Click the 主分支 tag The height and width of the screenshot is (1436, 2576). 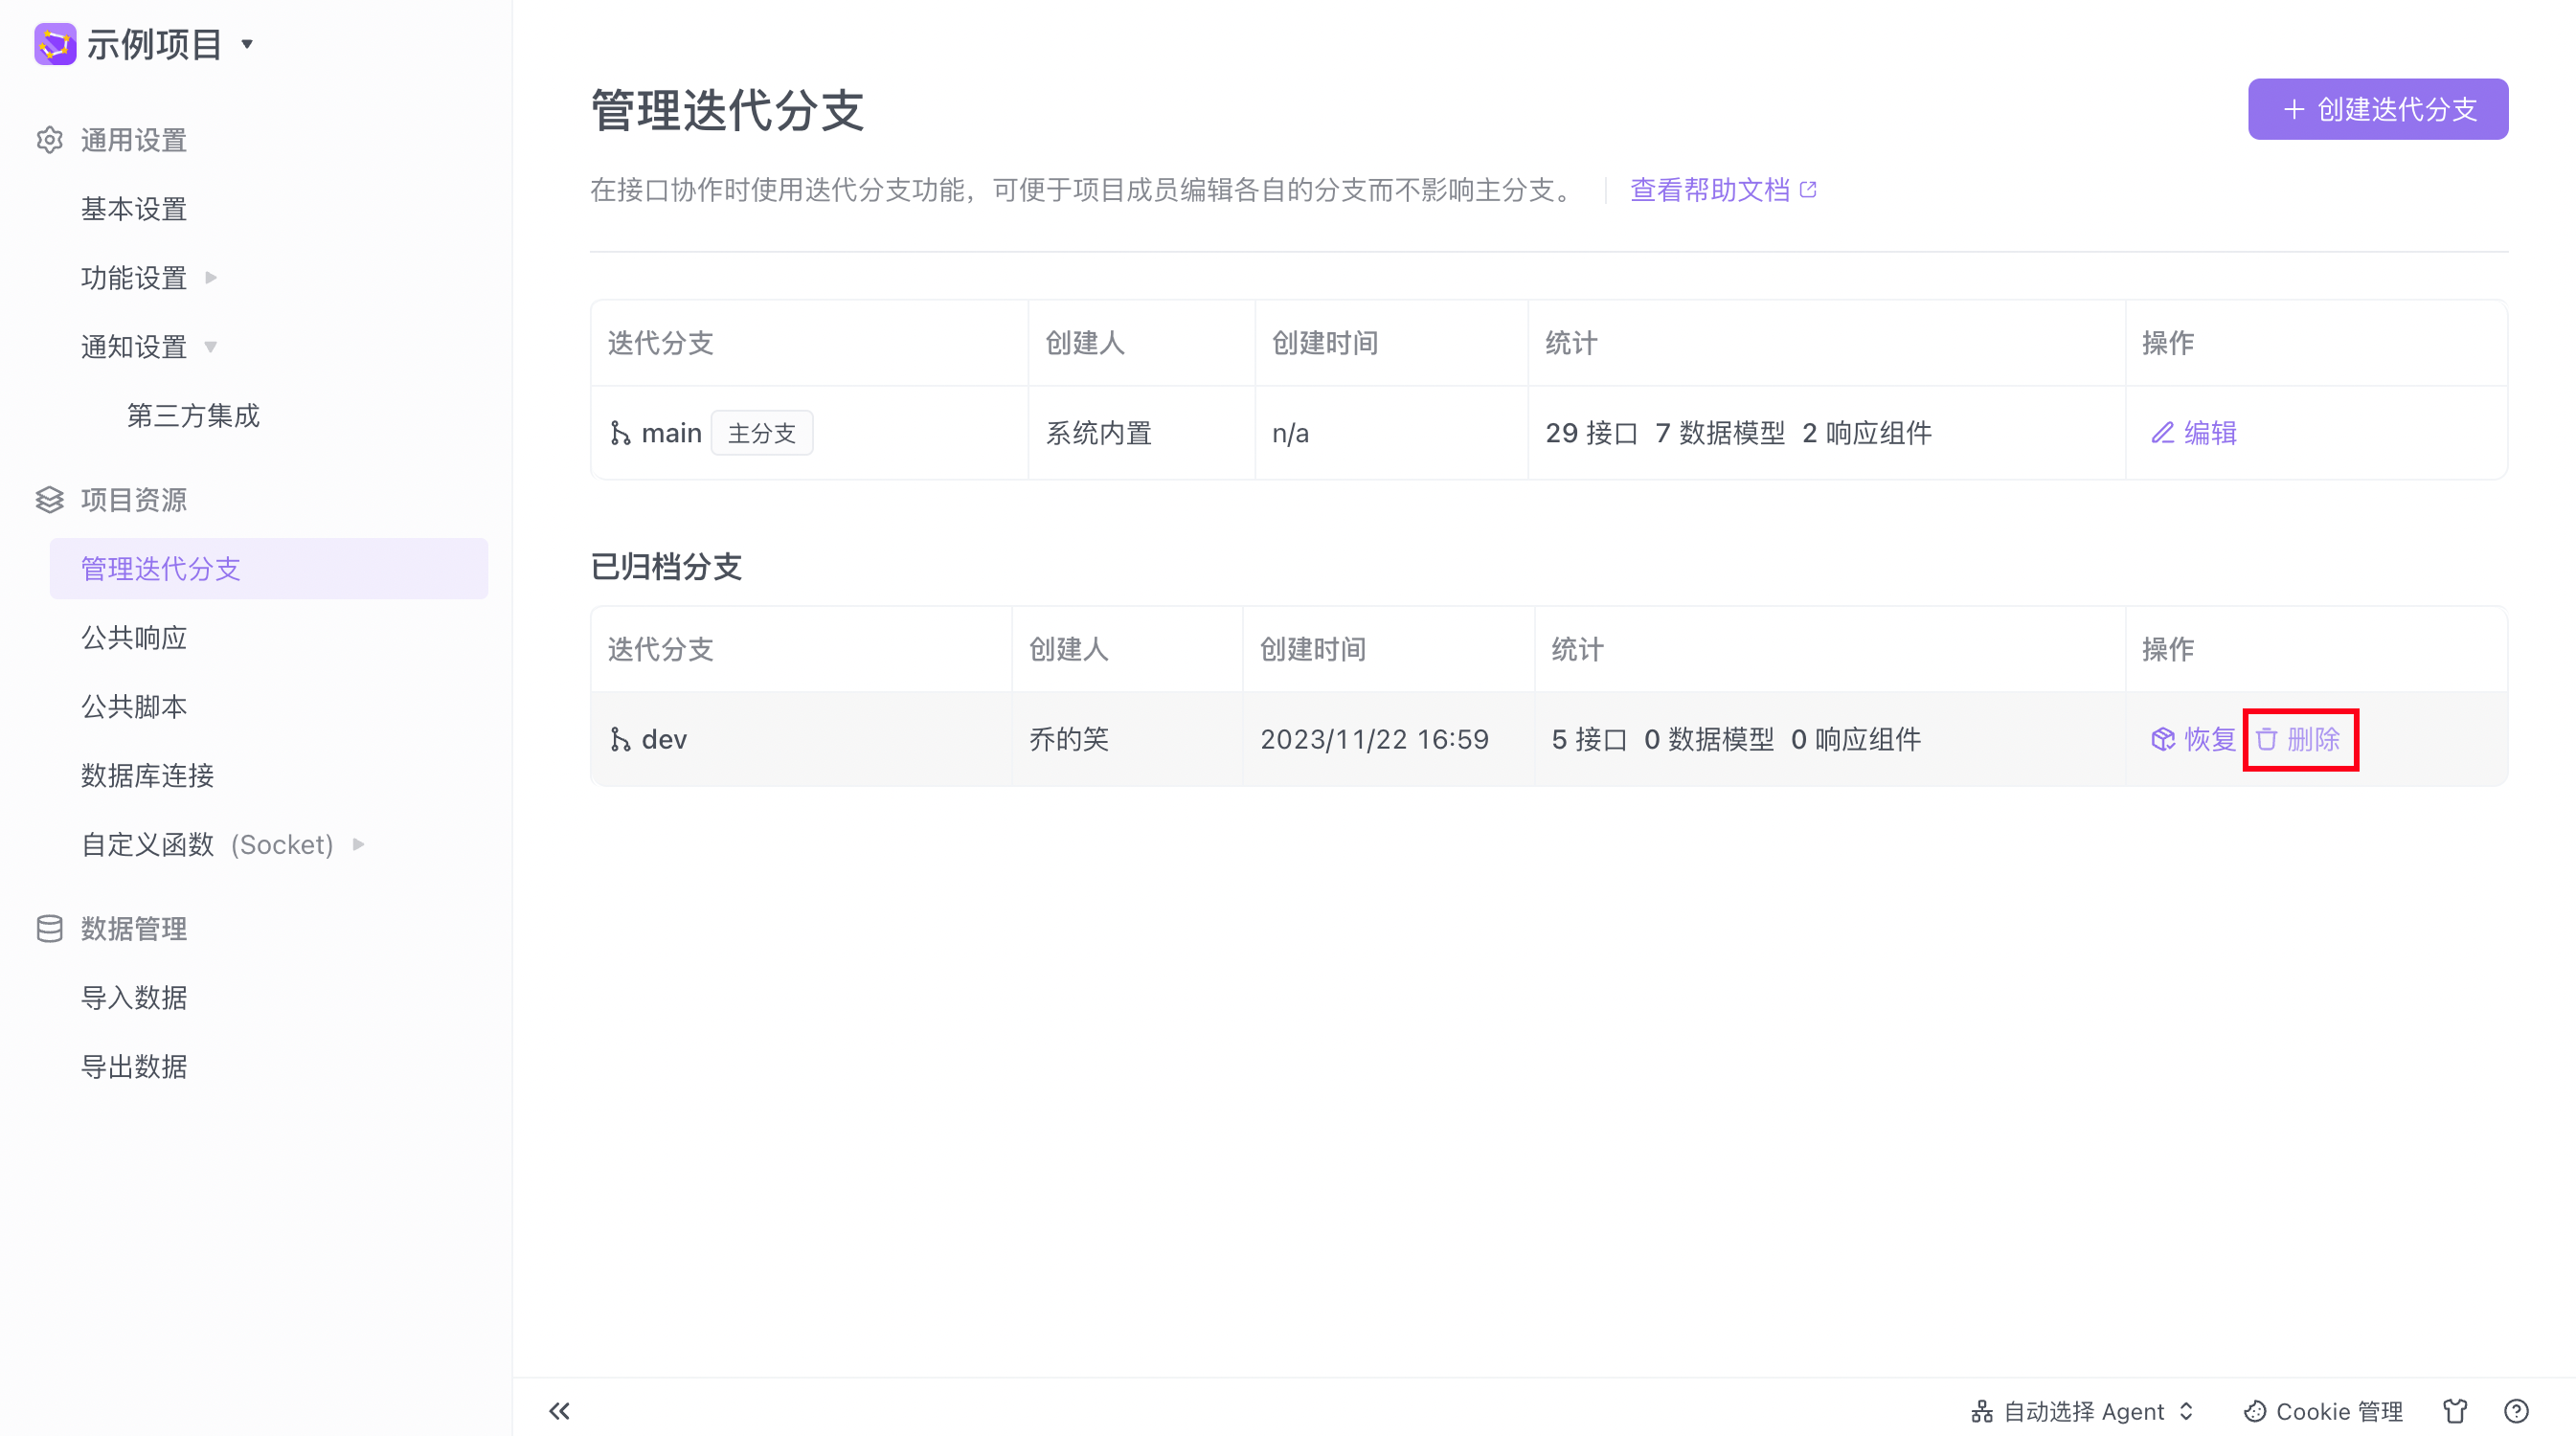762,433
